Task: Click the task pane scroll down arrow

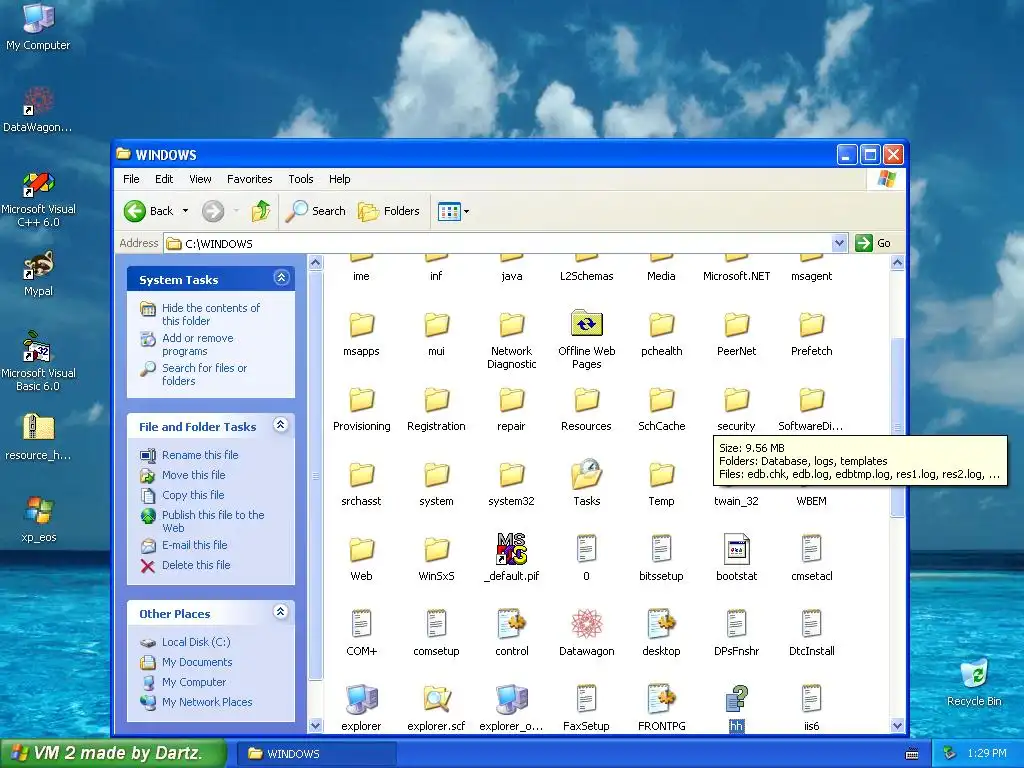Action: [315, 726]
